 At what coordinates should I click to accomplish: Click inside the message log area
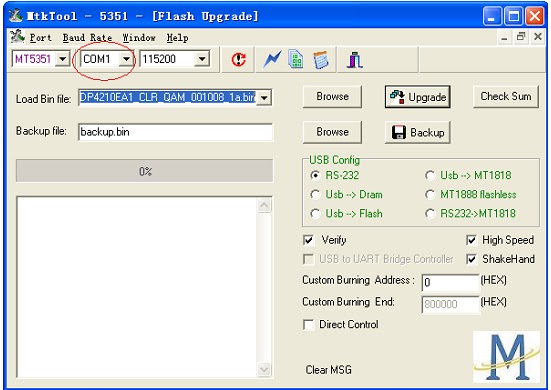(x=137, y=287)
